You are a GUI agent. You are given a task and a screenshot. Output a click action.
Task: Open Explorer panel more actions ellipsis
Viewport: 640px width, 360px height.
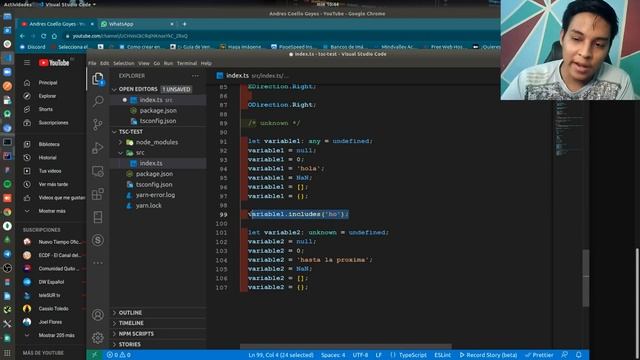196,76
